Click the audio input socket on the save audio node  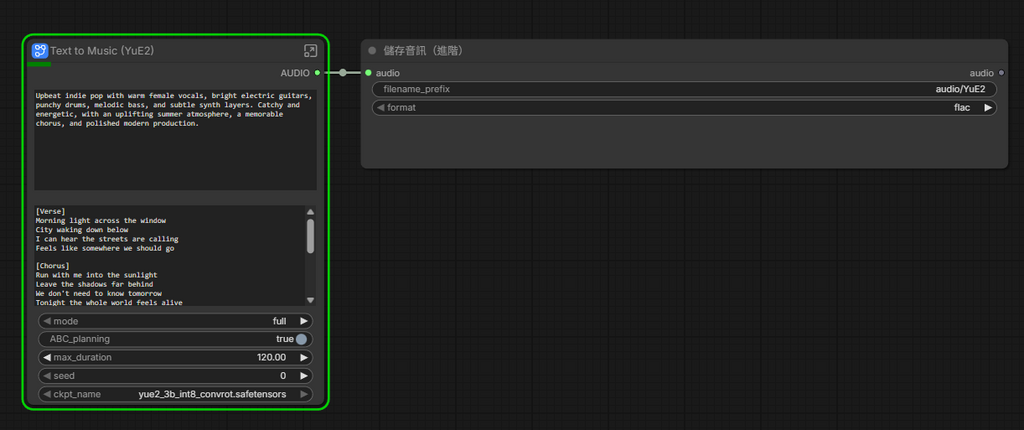point(368,73)
